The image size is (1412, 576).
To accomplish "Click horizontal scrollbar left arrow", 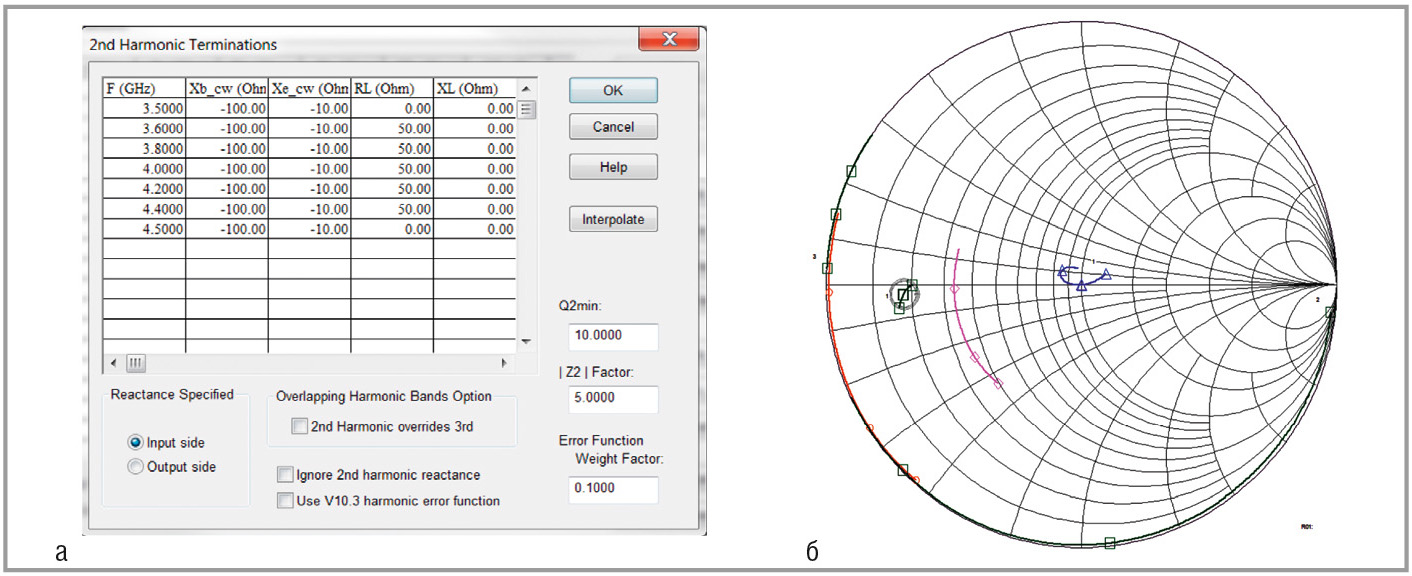I will click(x=112, y=362).
